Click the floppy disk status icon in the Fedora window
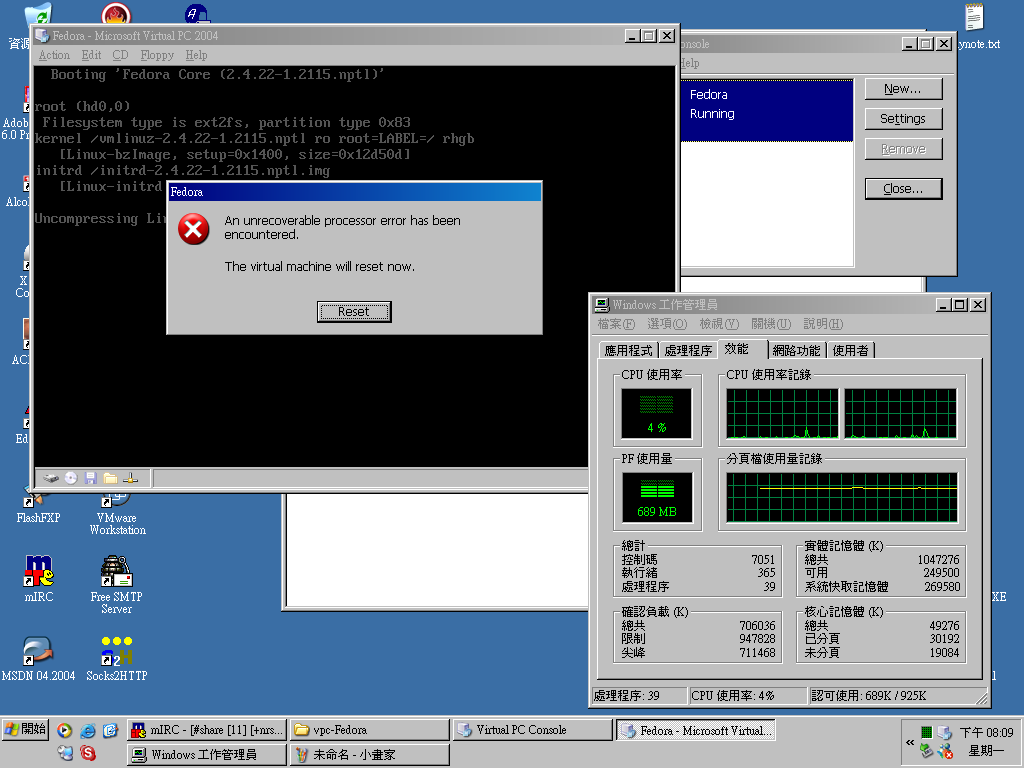 point(91,478)
